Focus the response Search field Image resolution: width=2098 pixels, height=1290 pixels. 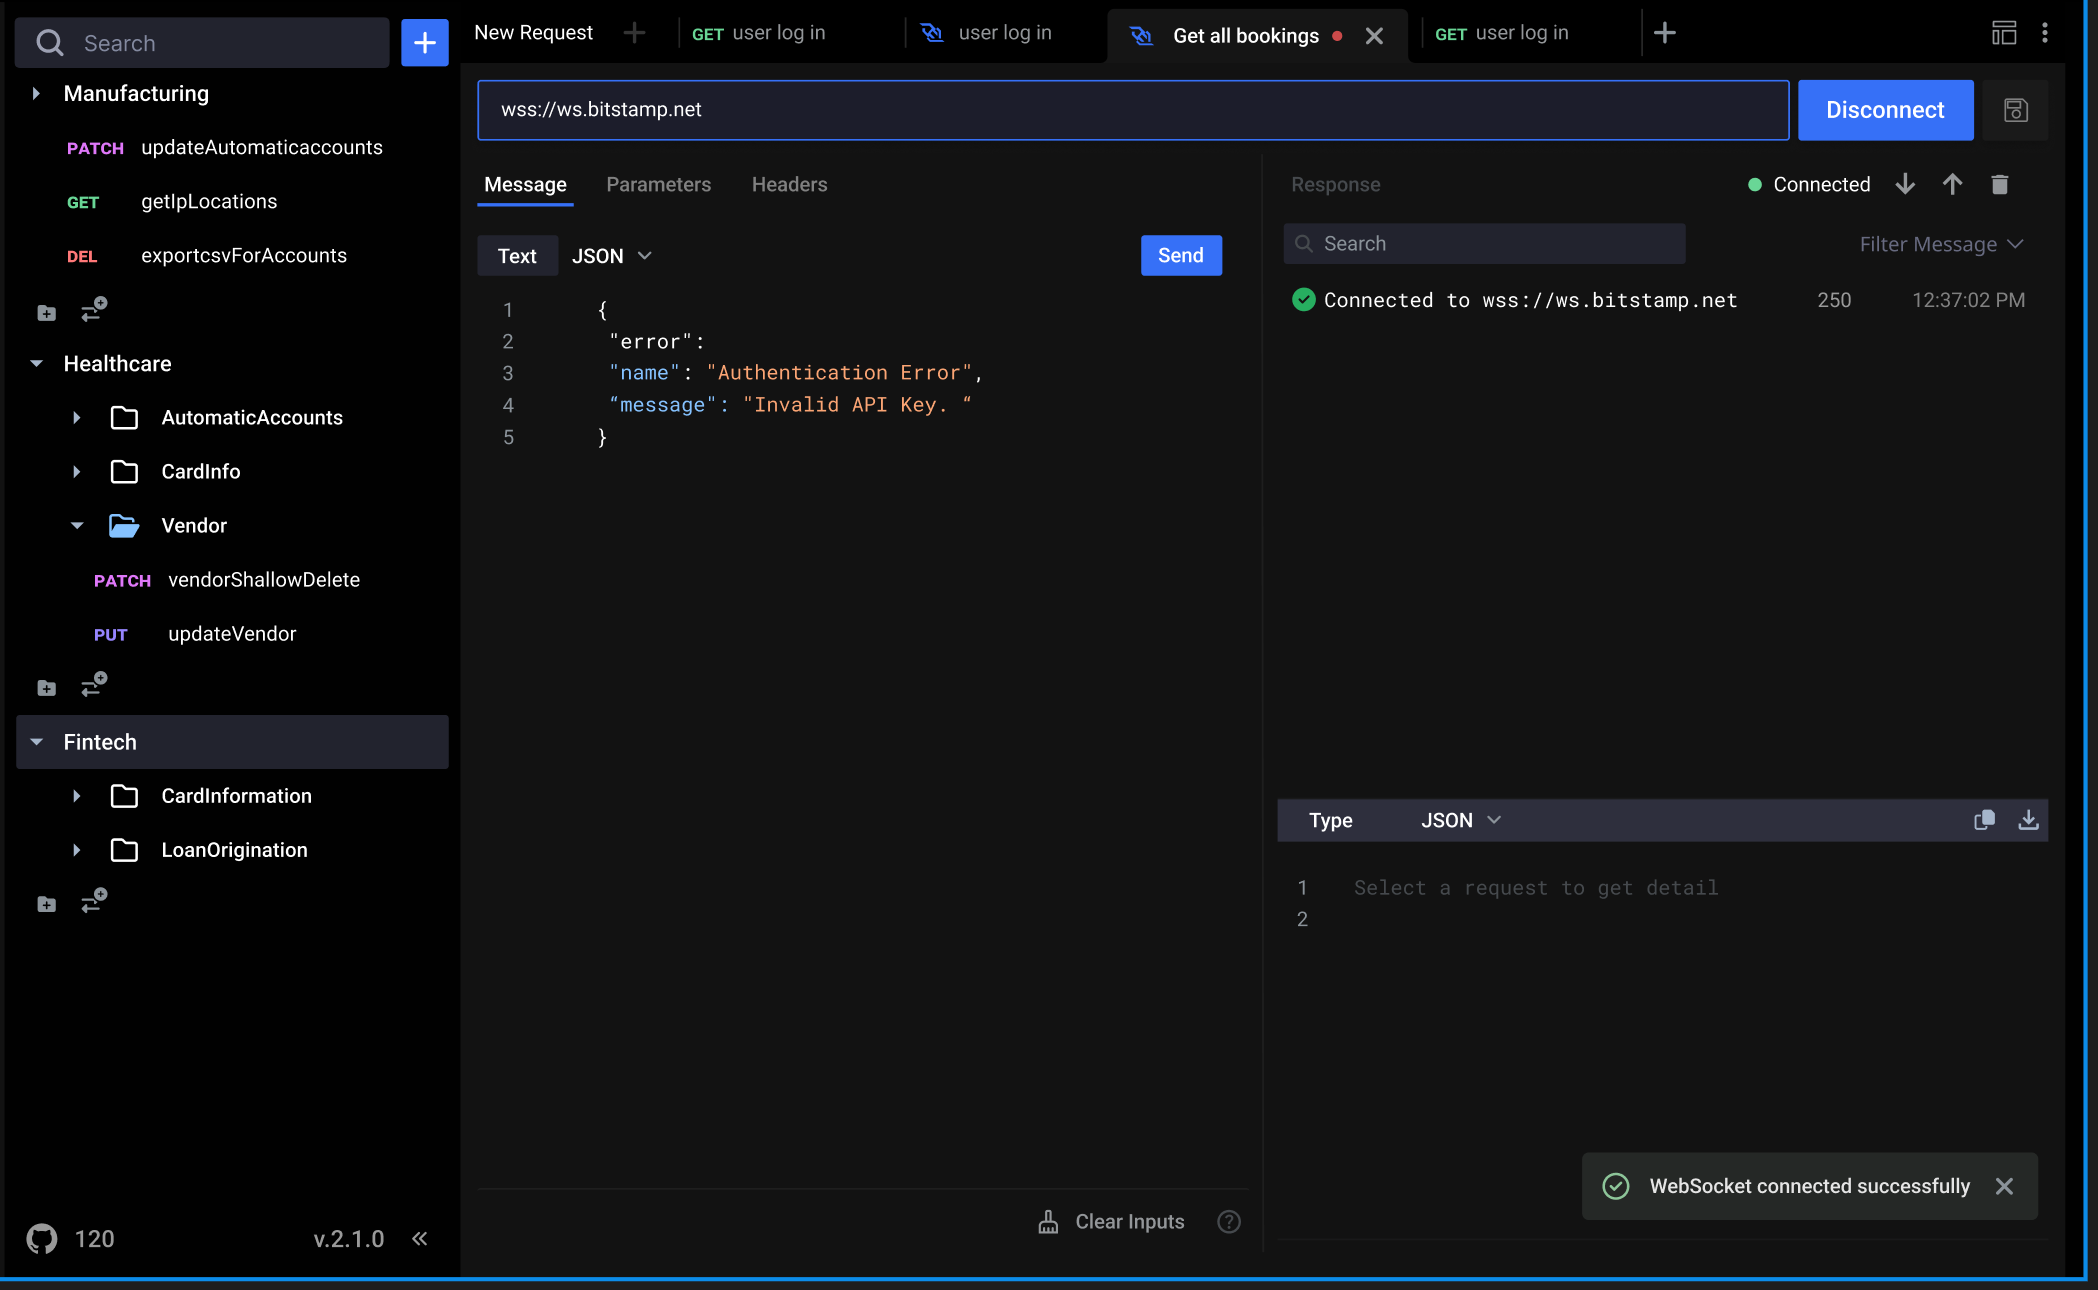click(x=1484, y=244)
